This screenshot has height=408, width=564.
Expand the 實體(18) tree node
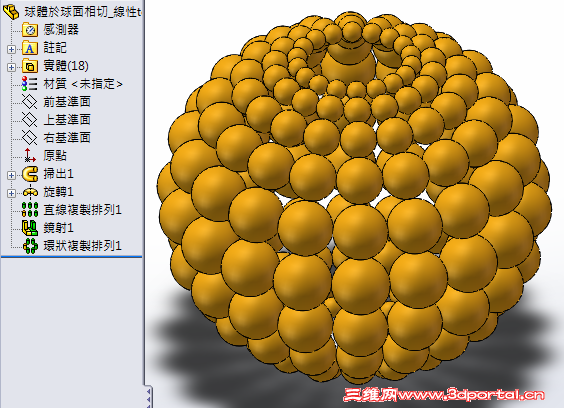11,67
